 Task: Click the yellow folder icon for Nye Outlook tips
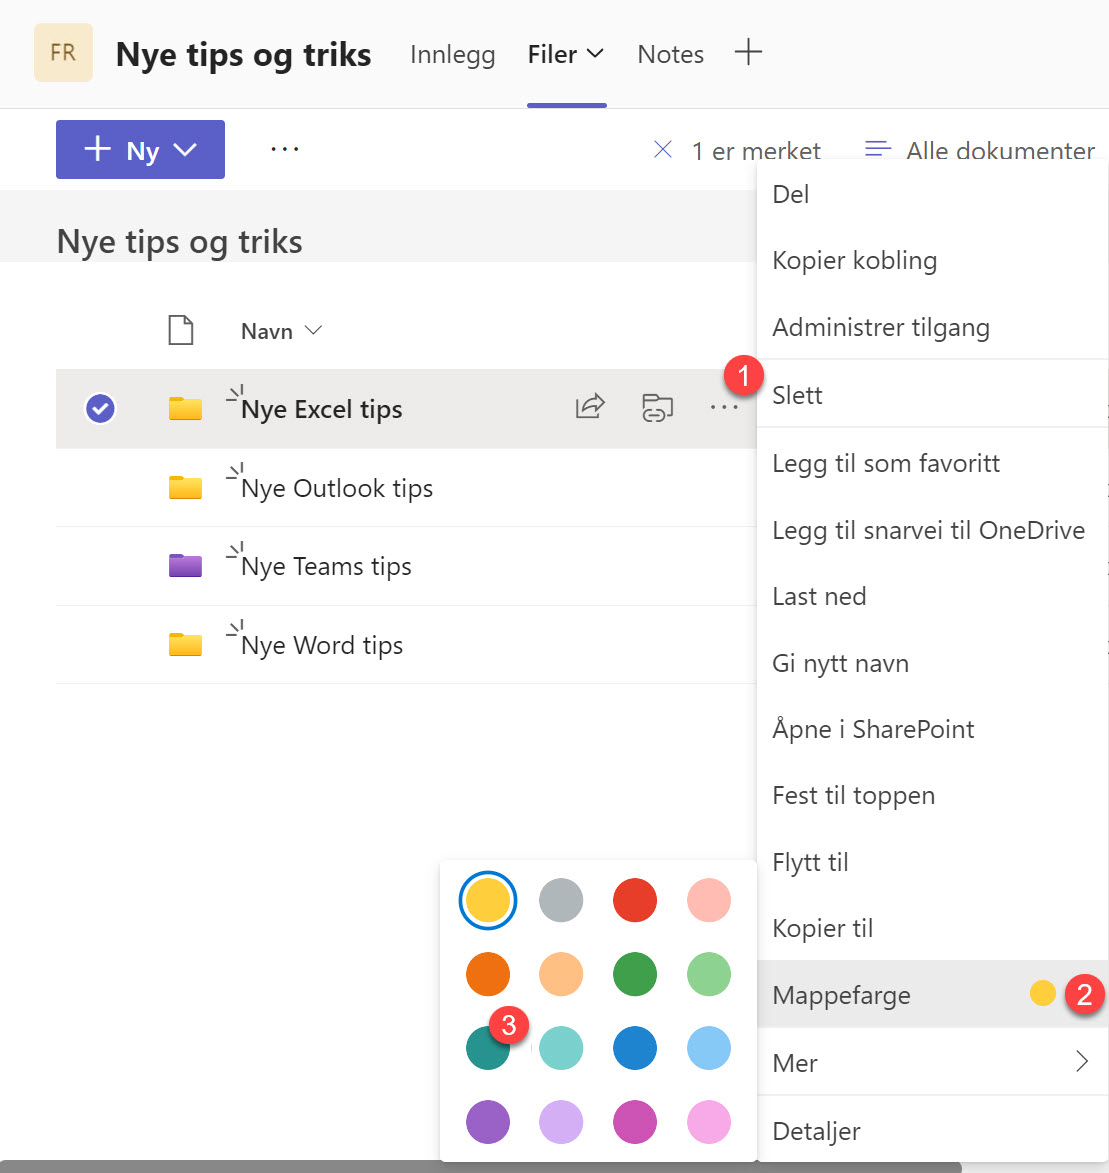185,487
